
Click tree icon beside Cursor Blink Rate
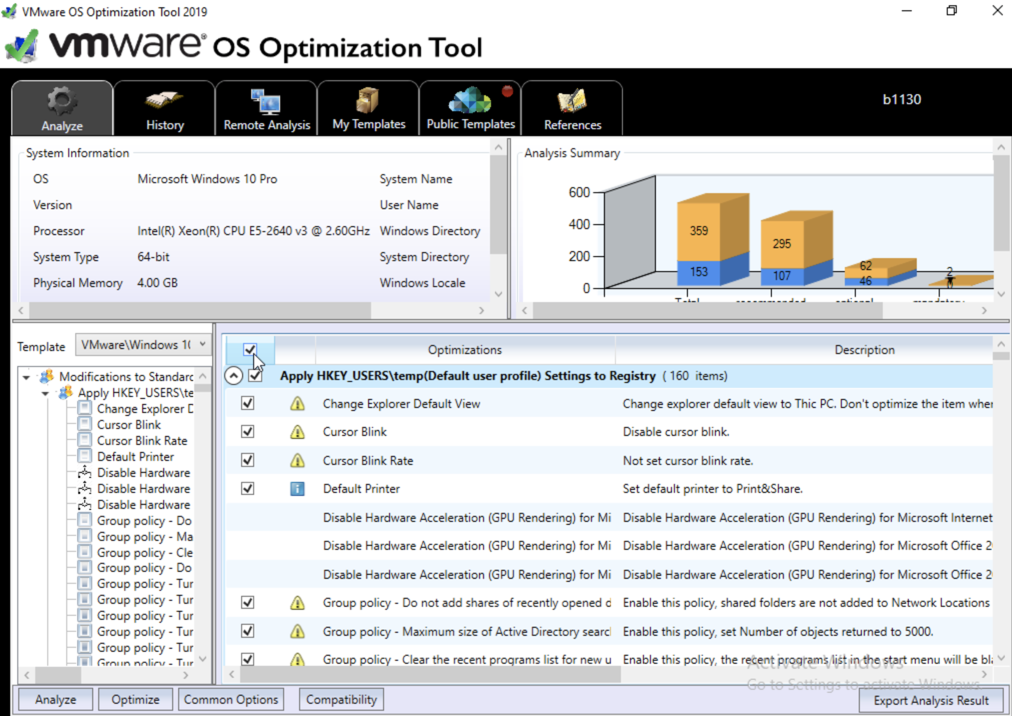(85, 440)
